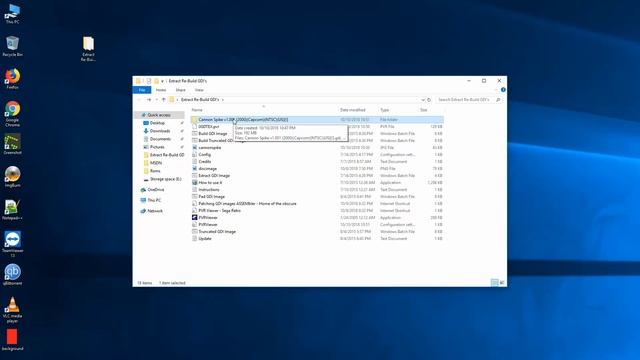640x360 pixels.
Task: Select Quick access in navigation pane
Action: click(x=159, y=115)
